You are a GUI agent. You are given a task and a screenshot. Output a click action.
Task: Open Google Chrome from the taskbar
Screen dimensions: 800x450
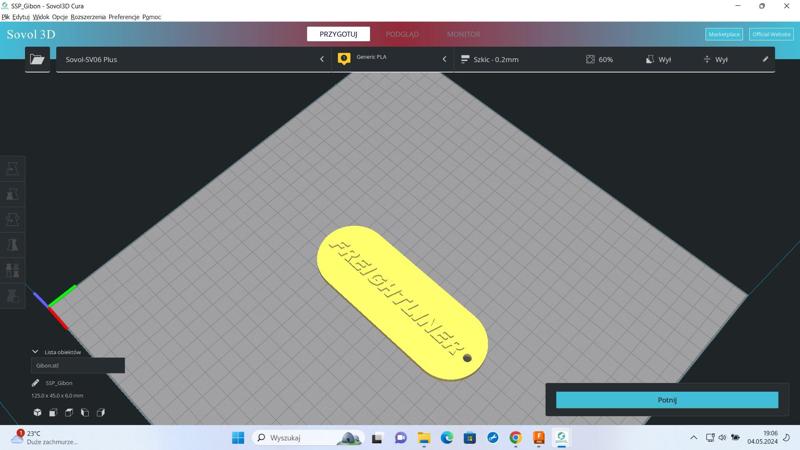click(515, 438)
